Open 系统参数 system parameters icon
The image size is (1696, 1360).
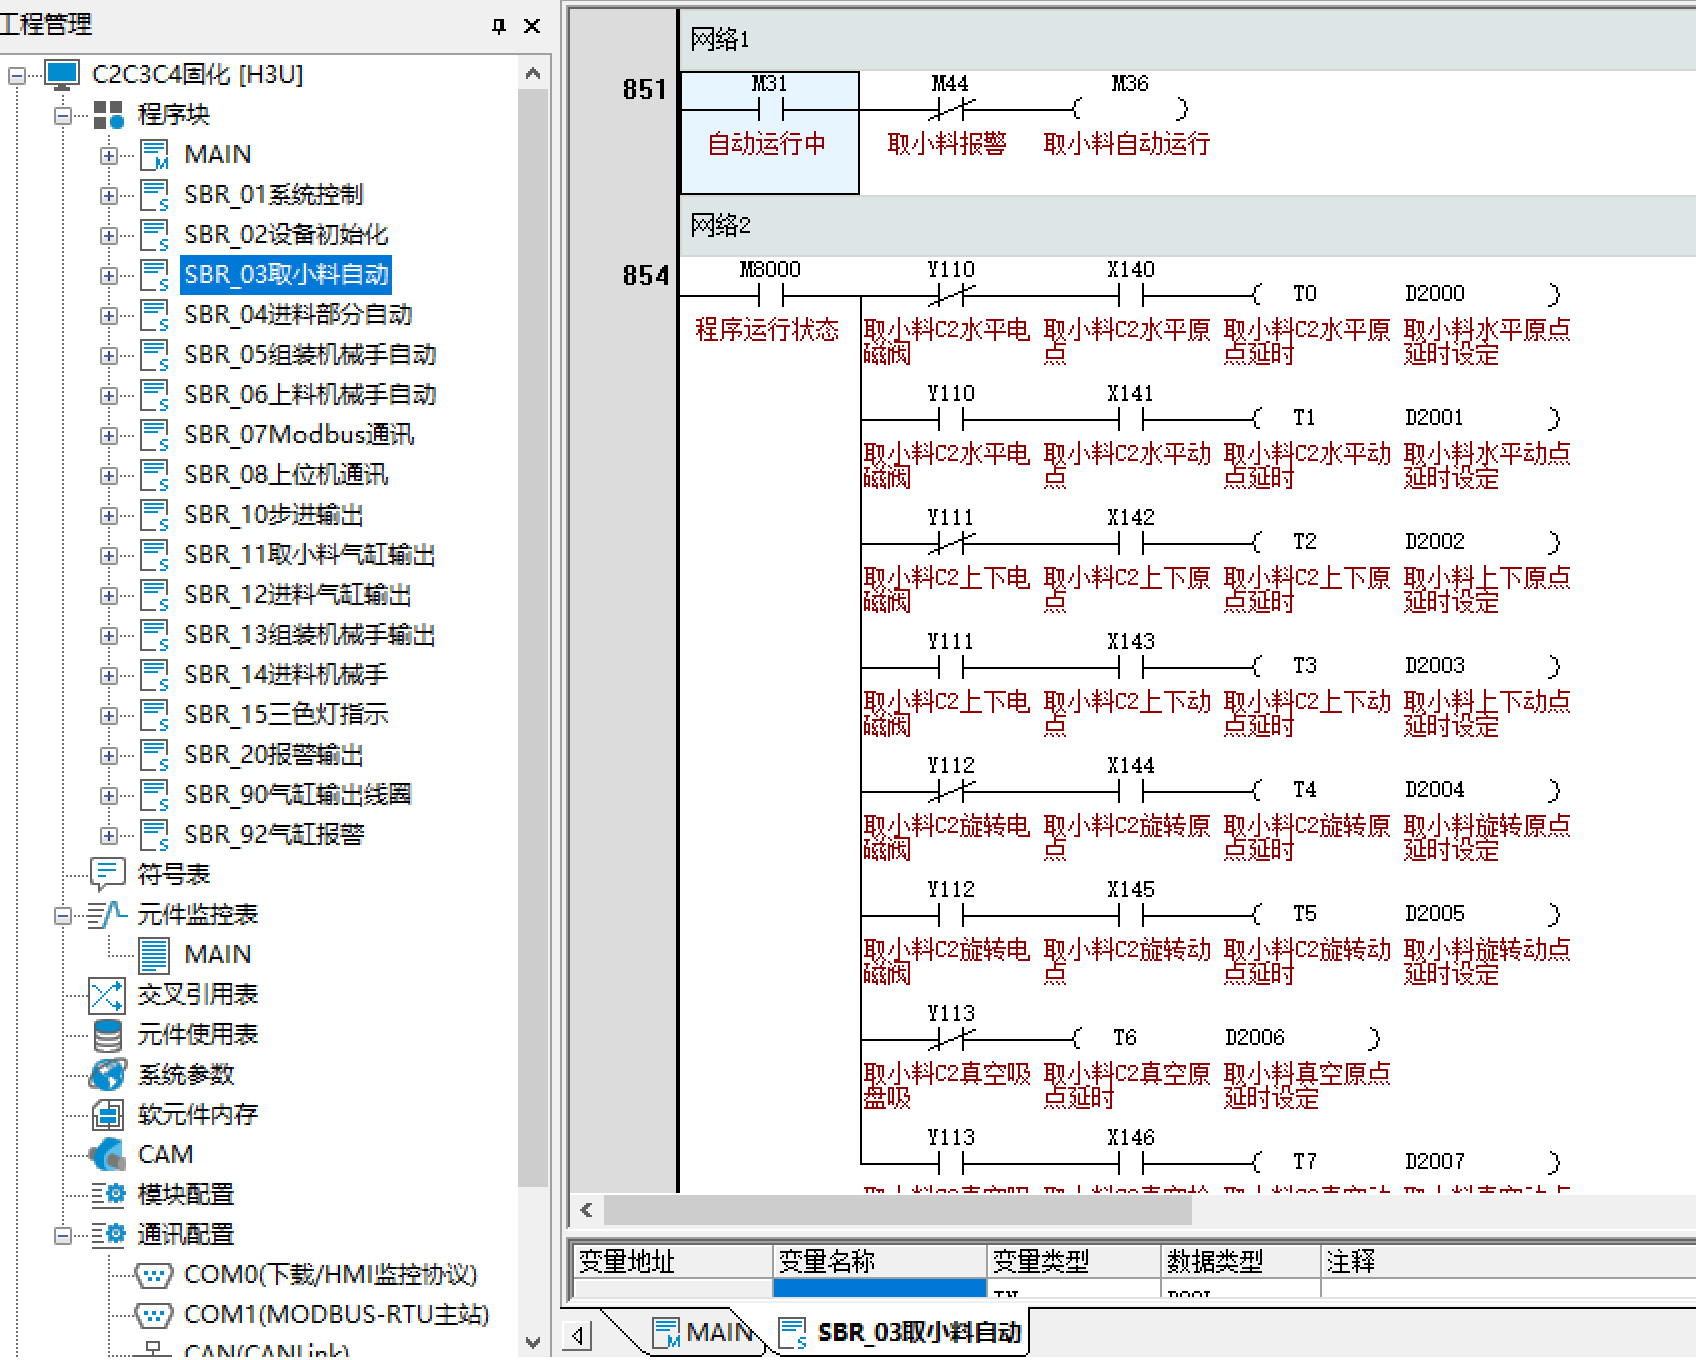click(x=107, y=1075)
